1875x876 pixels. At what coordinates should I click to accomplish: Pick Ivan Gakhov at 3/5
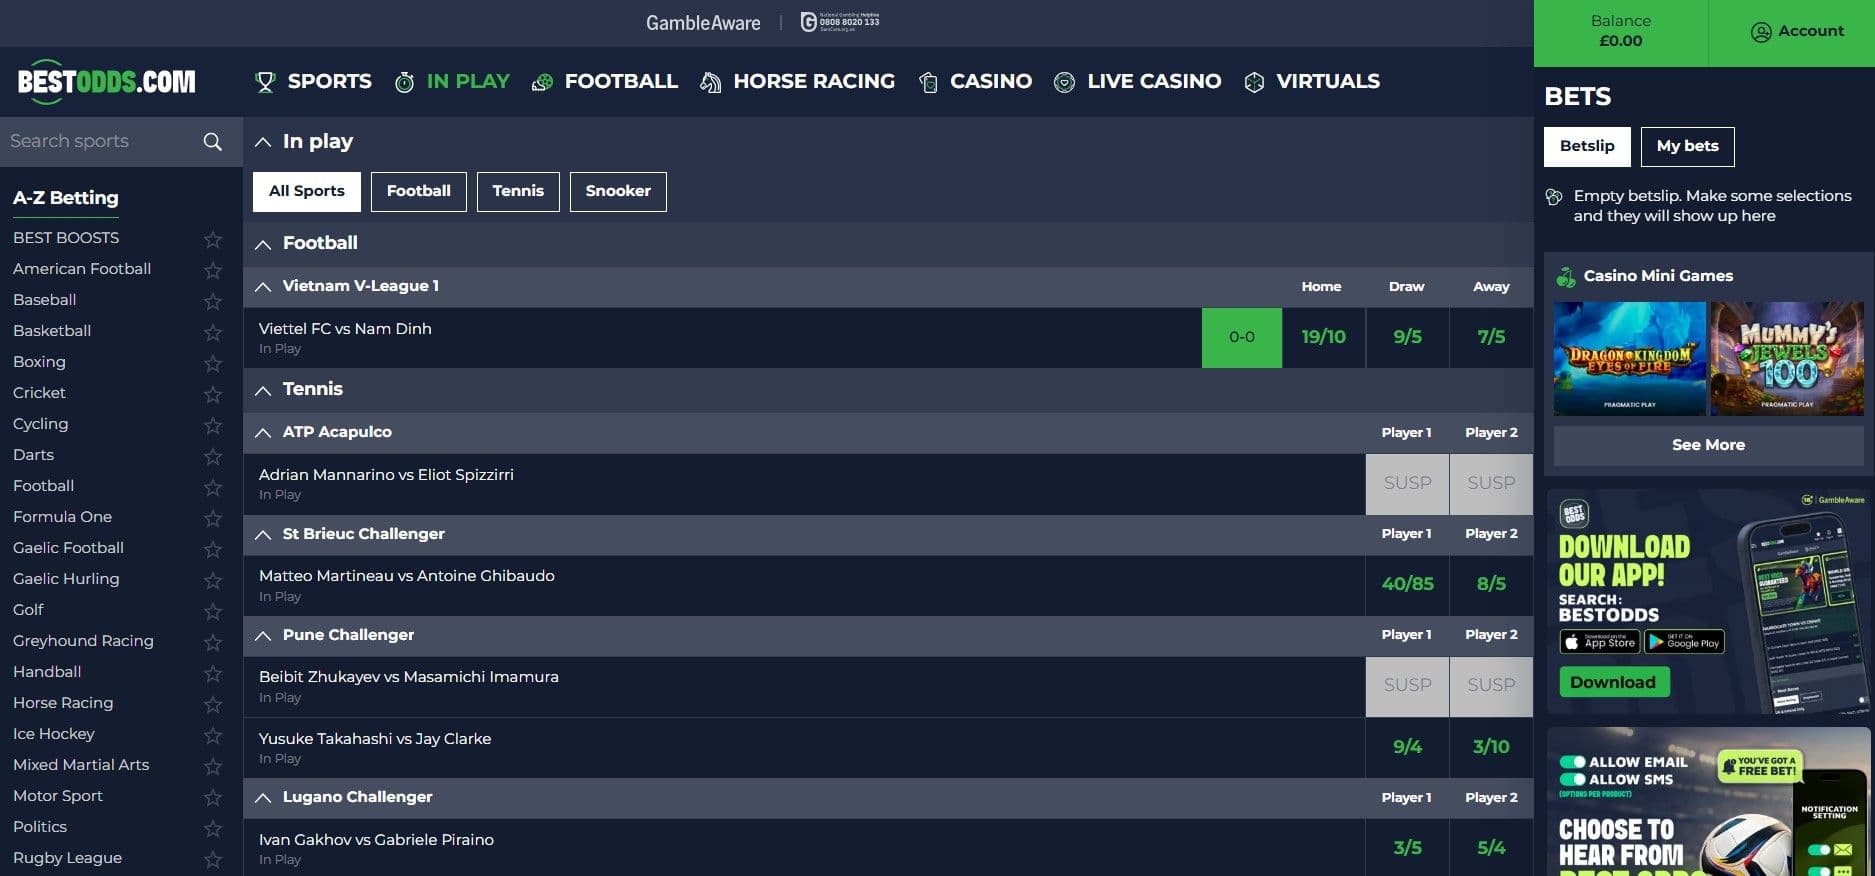(1407, 848)
